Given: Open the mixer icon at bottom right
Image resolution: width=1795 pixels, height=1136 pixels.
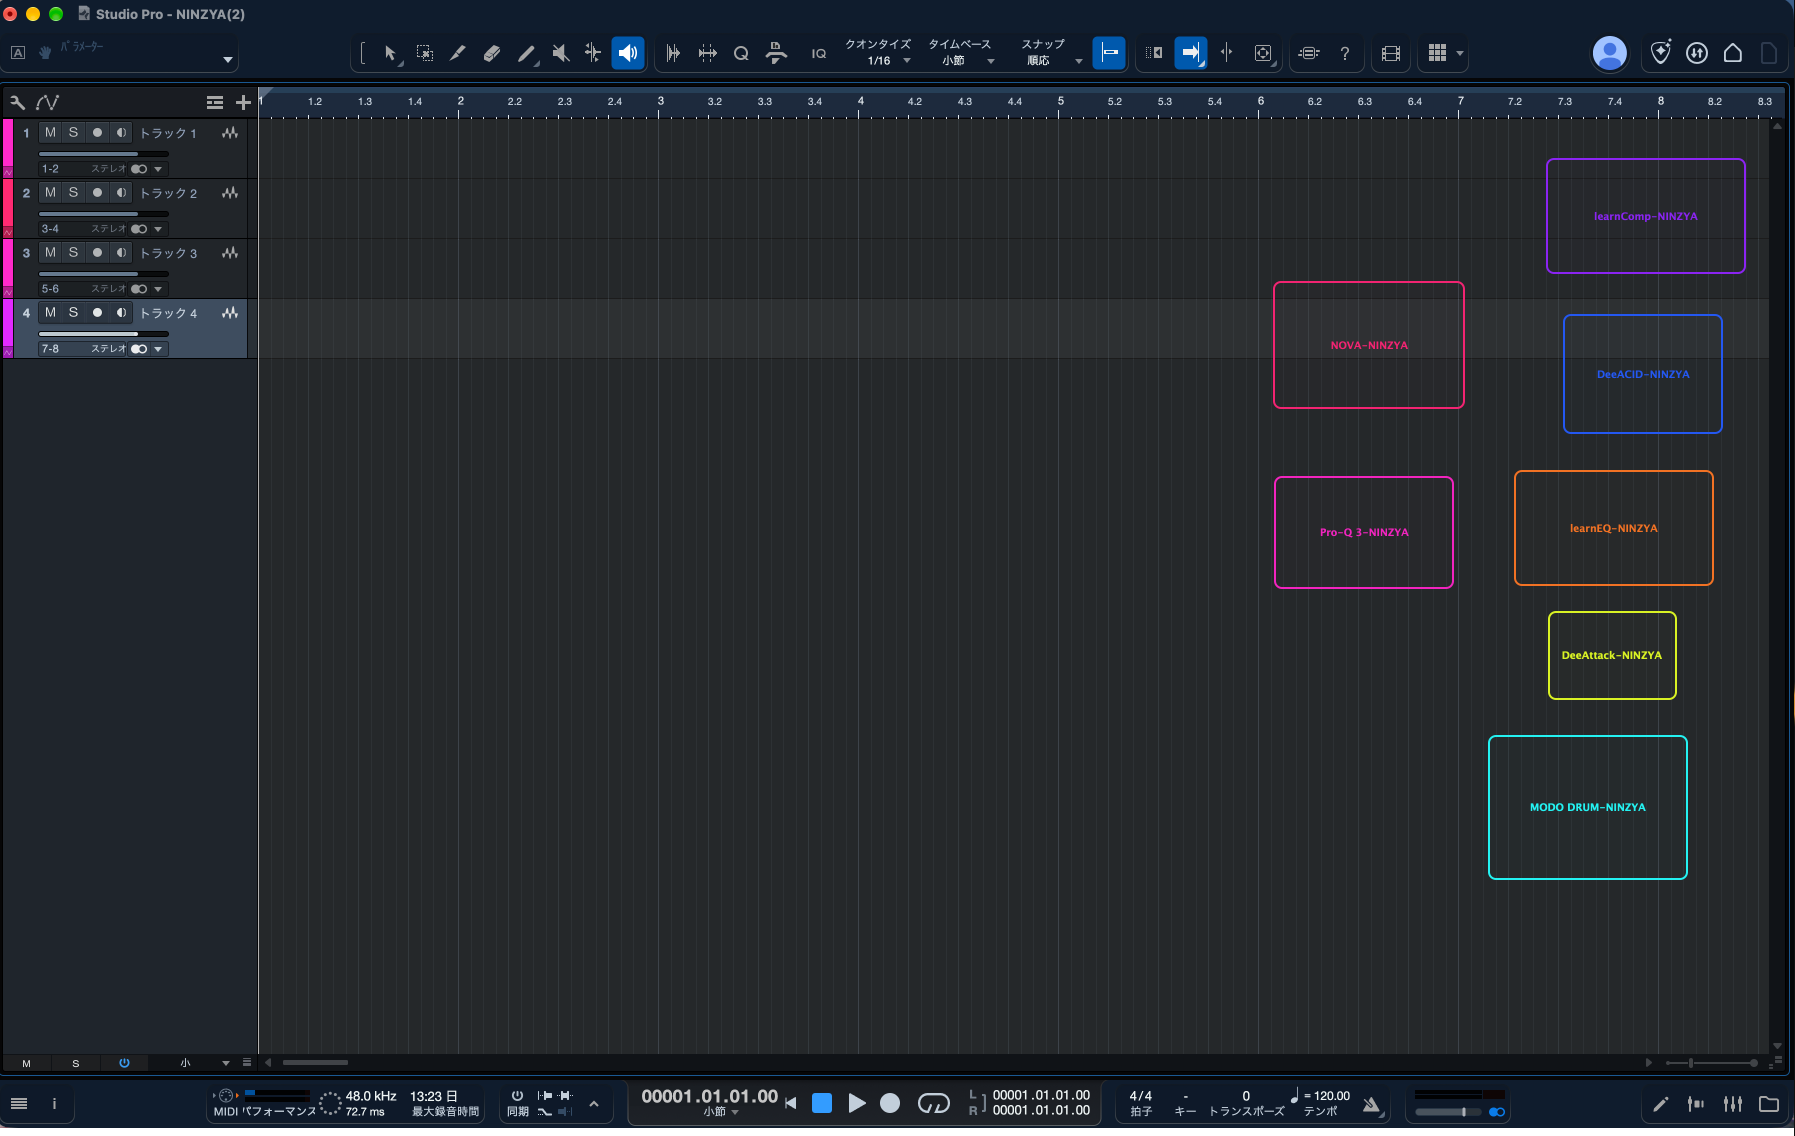Looking at the screenshot, I should pyautogui.click(x=1733, y=1104).
